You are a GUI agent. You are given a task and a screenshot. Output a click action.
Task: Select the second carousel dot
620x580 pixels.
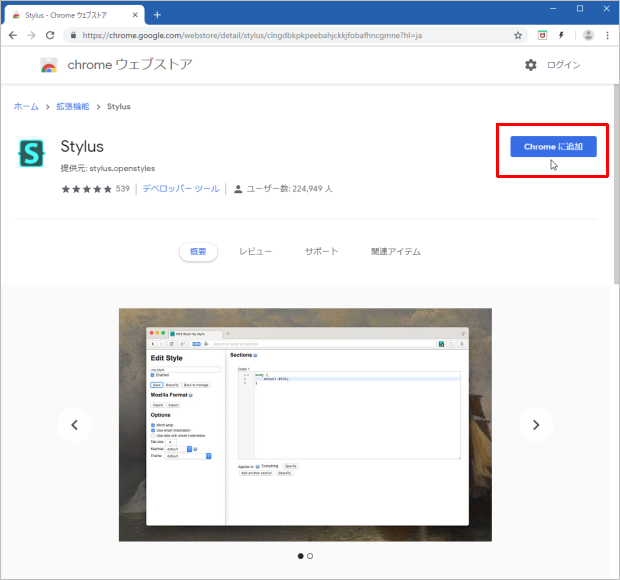pos(310,556)
